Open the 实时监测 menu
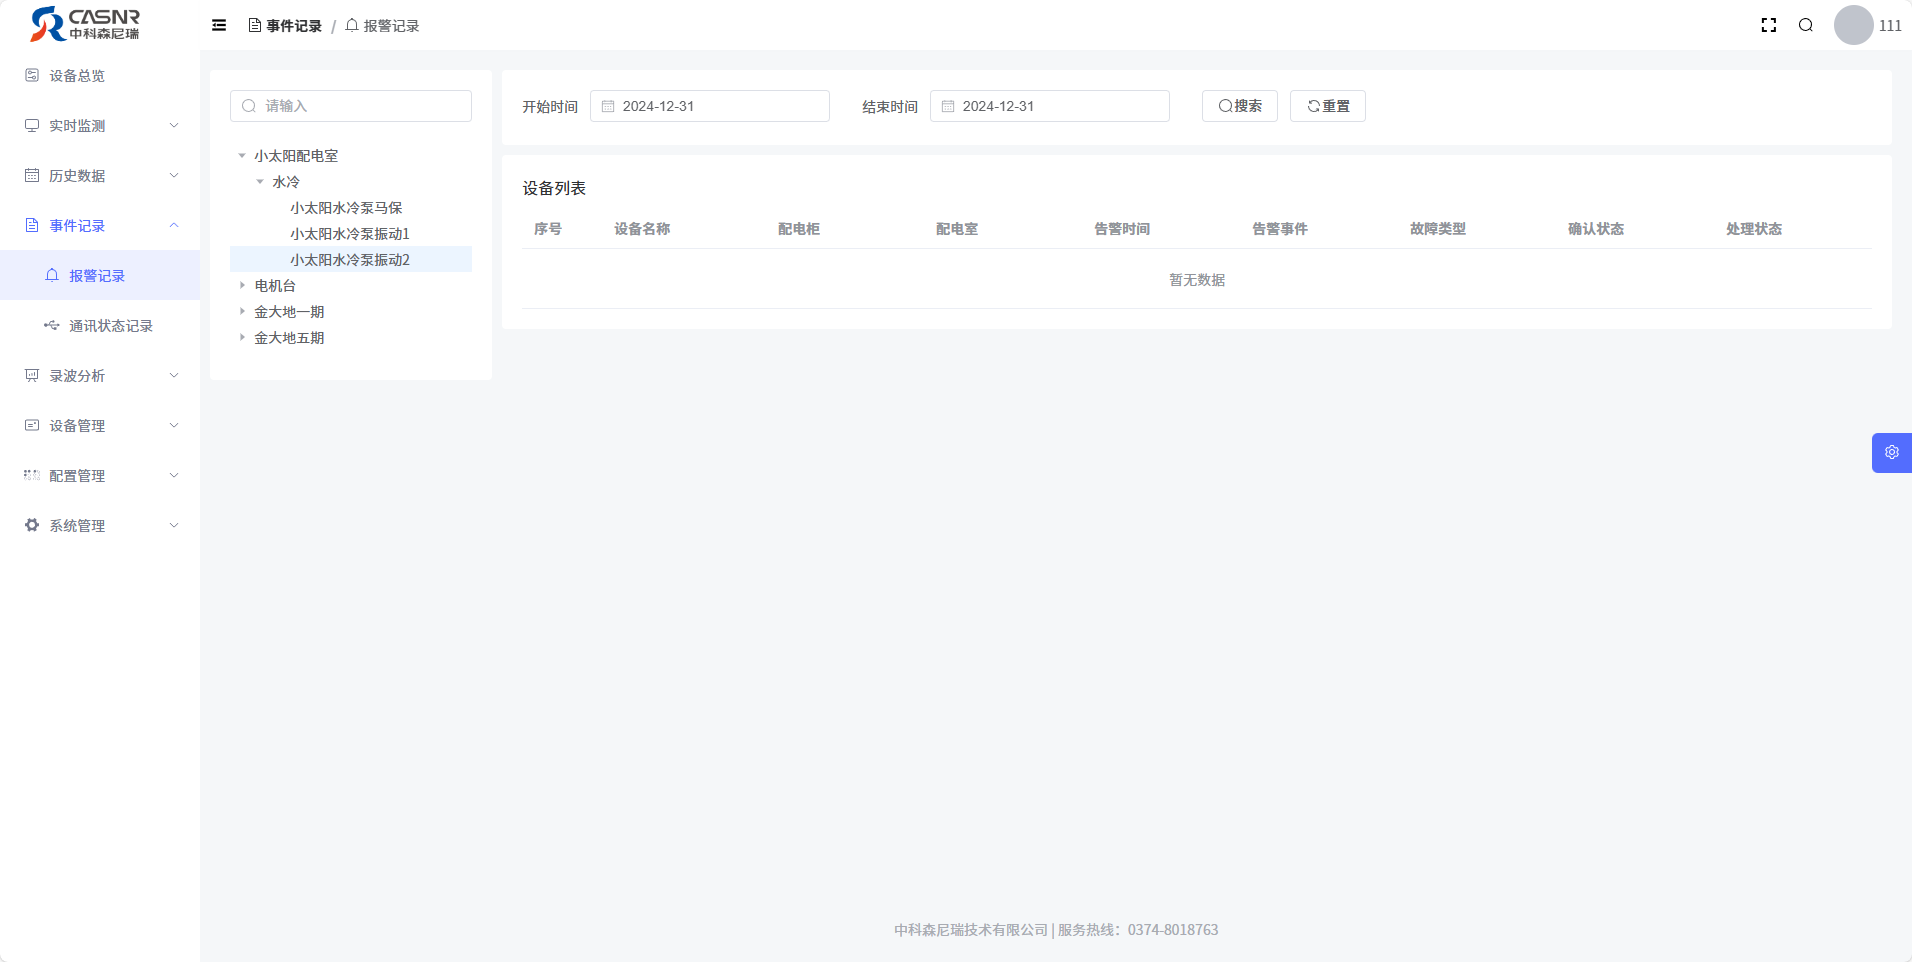1912x962 pixels. (x=100, y=125)
